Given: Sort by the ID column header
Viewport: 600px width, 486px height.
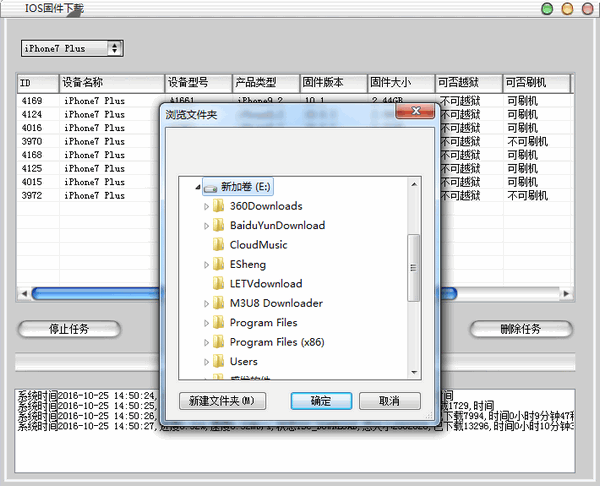Looking at the screenshot, I should 38,83.
